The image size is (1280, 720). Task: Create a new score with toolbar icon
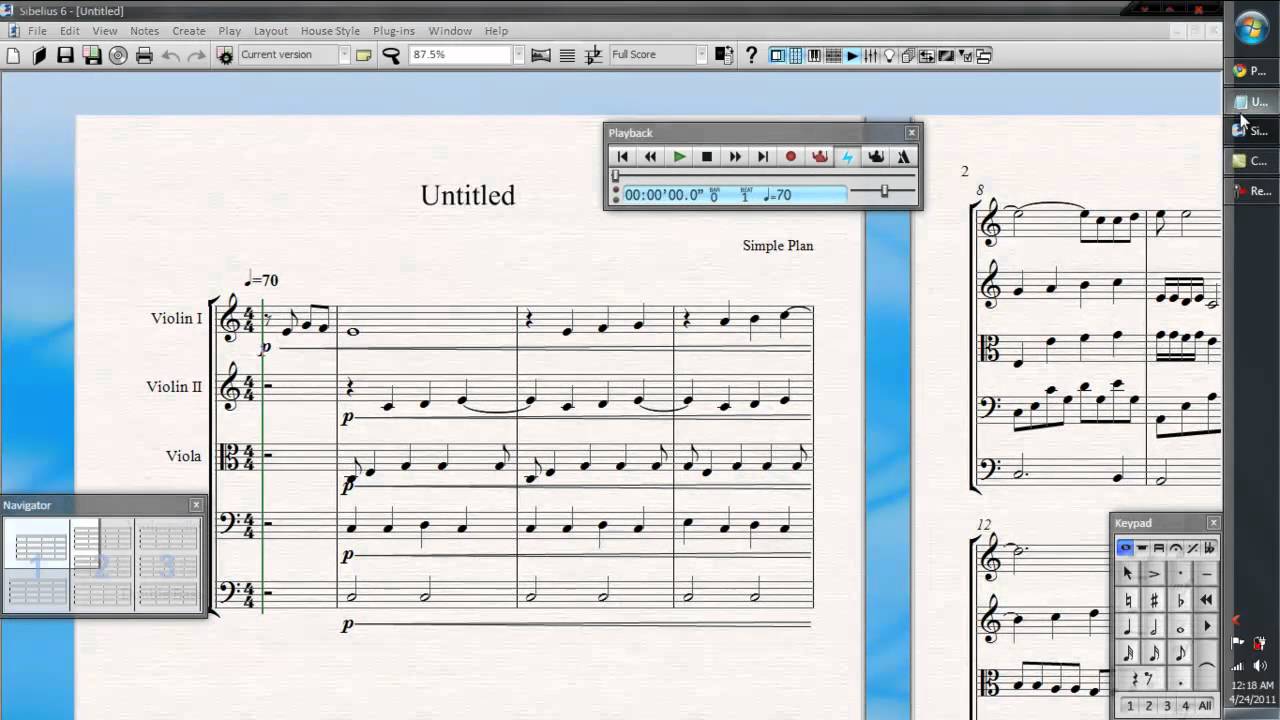(x=13, y=55)
